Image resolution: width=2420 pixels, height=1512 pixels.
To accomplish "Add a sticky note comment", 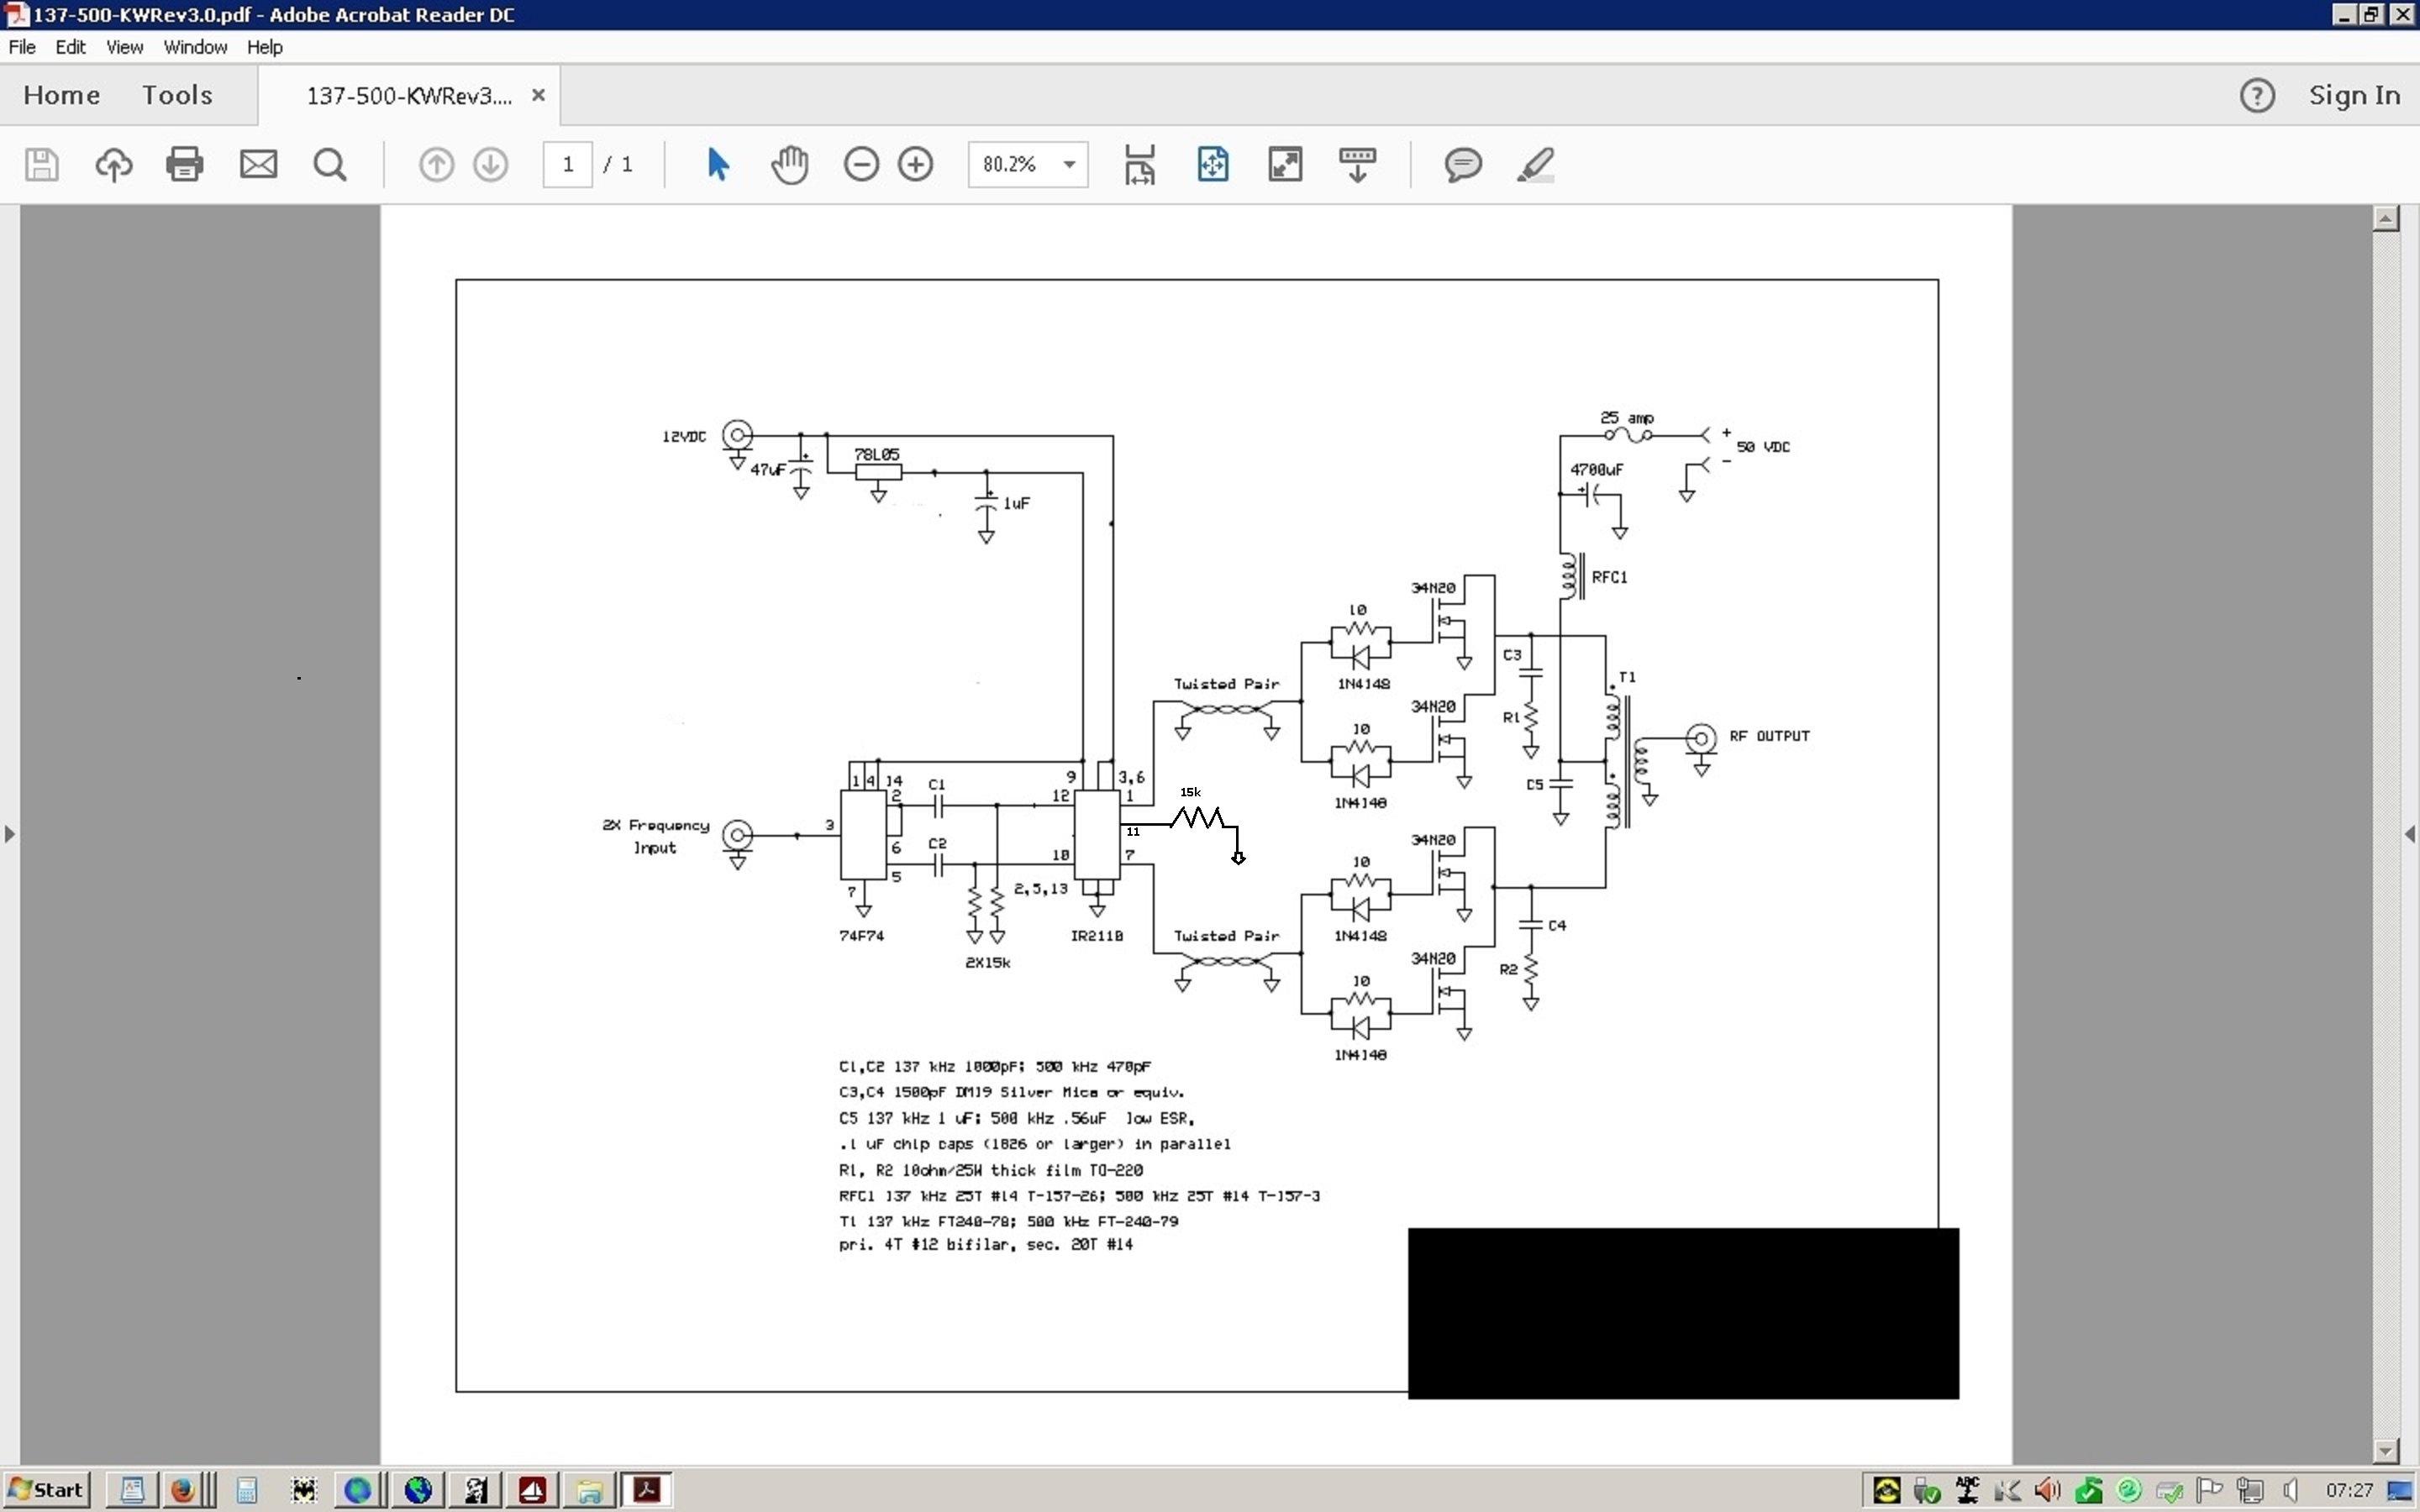I will 1463,164.
